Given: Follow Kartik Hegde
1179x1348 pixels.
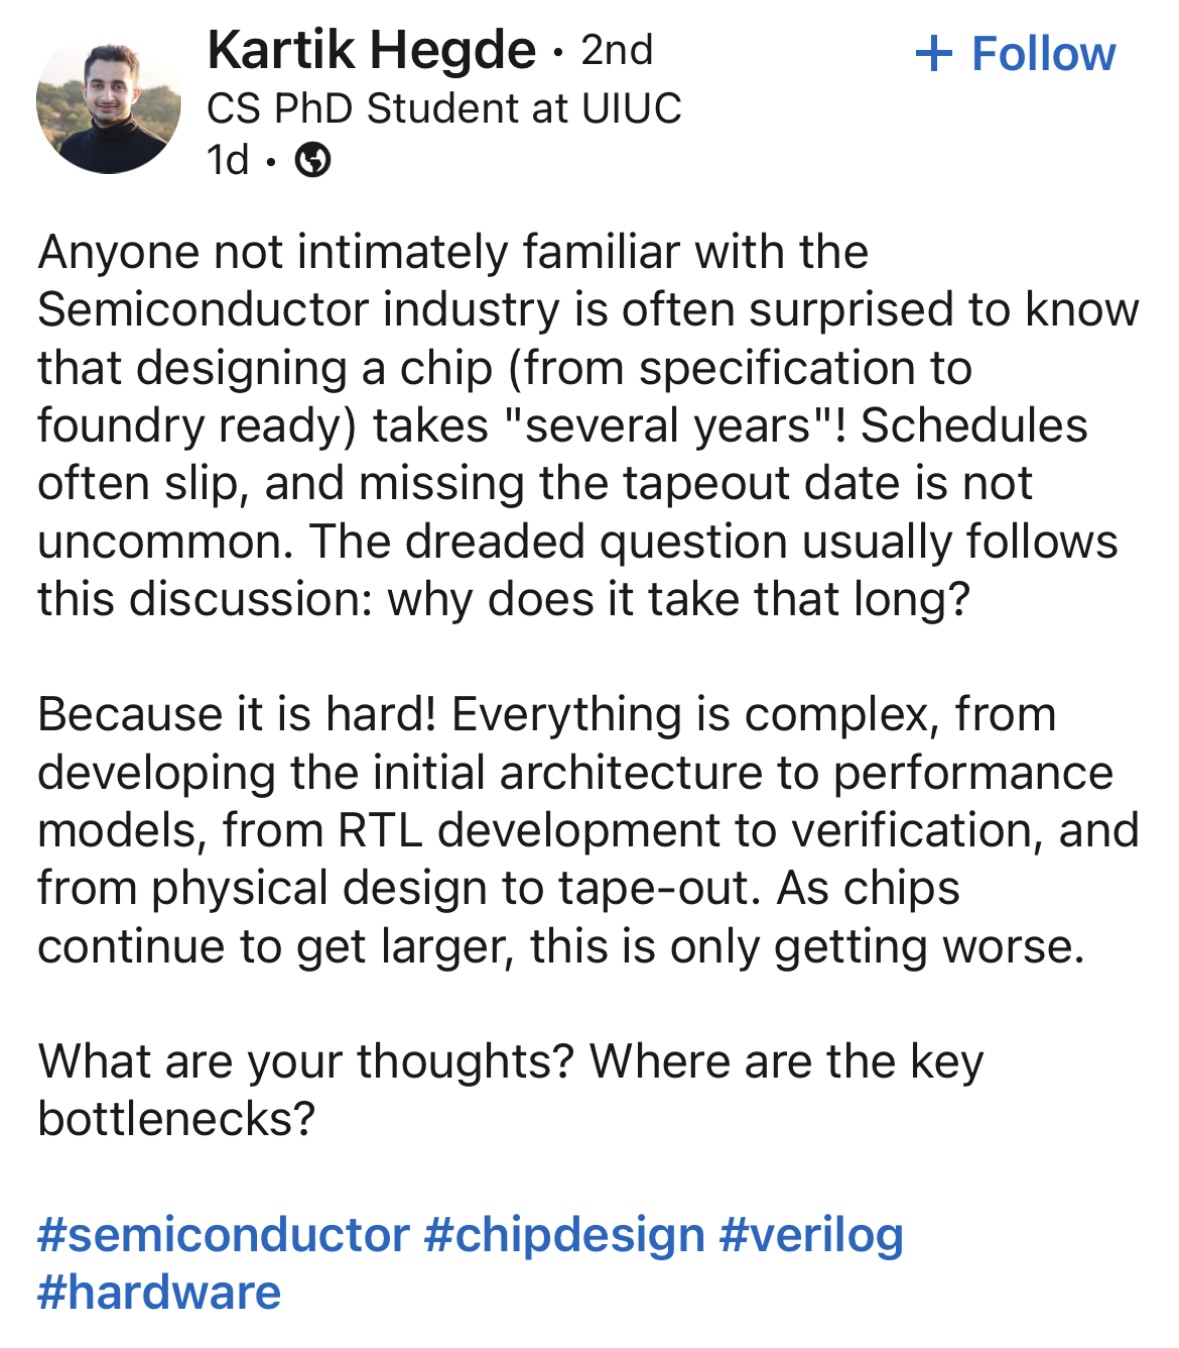Looking at the screenshot, I should (1015, 54).
